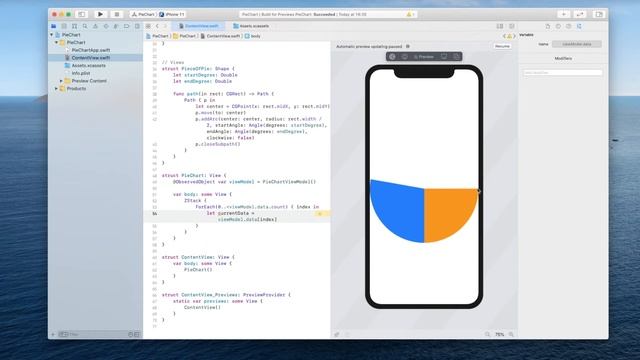
Task: Expand the Products folder
Action: tap(57, 89)
